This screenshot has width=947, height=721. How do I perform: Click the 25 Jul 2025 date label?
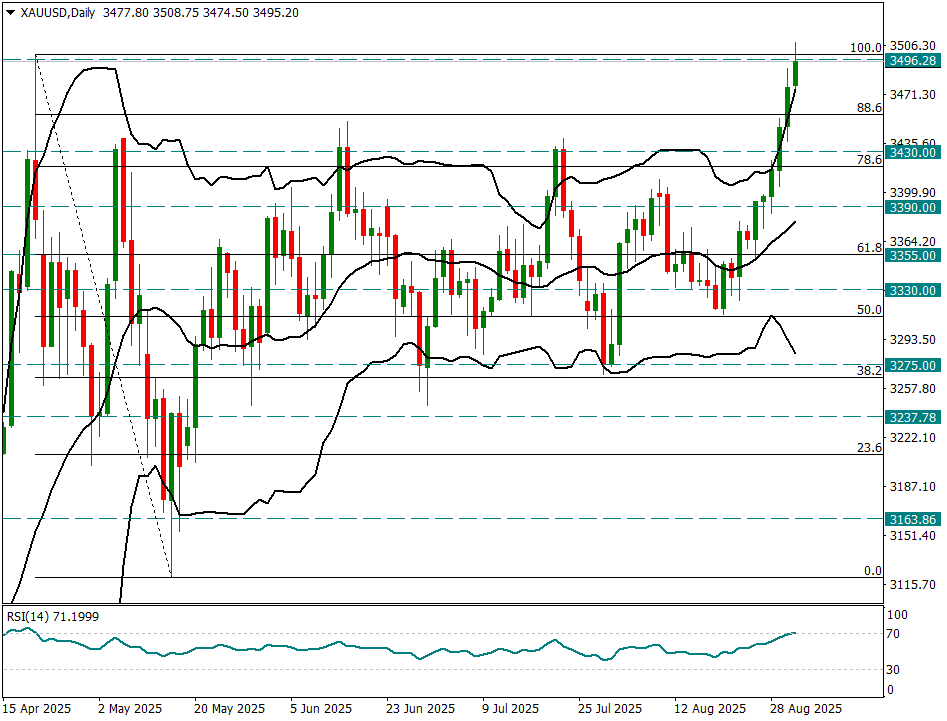click(x=610, y=708)
